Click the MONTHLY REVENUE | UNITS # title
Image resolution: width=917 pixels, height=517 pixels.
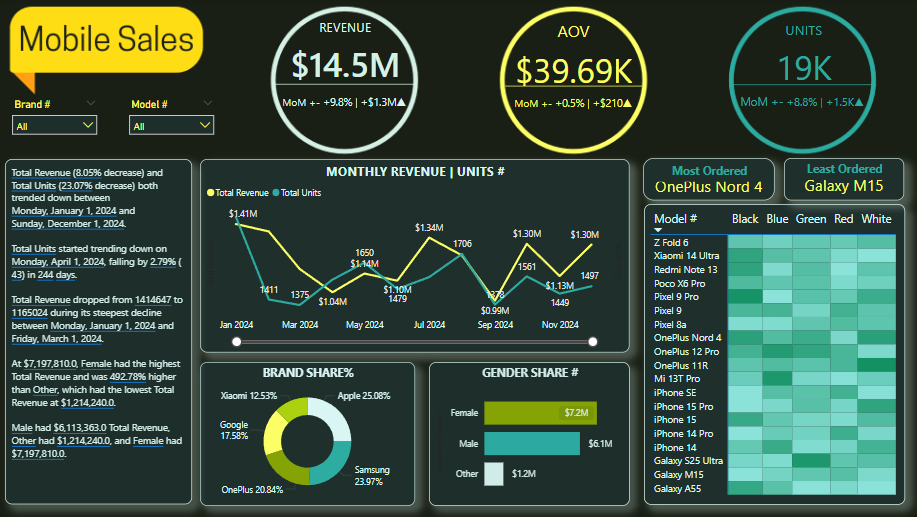tap(415, 171)
